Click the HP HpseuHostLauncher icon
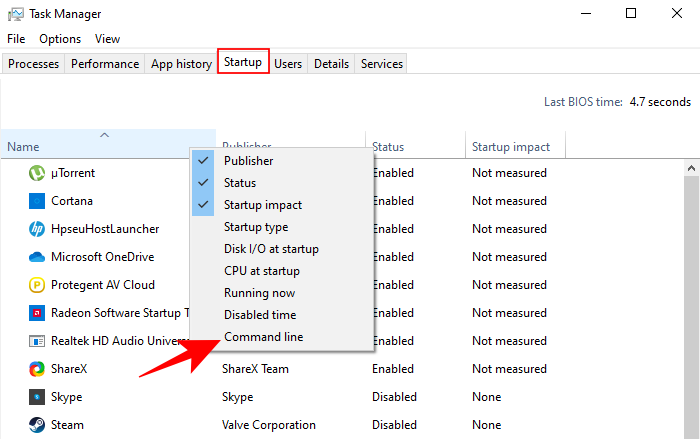This screenshot has width=700, height=439. point(36,229)
